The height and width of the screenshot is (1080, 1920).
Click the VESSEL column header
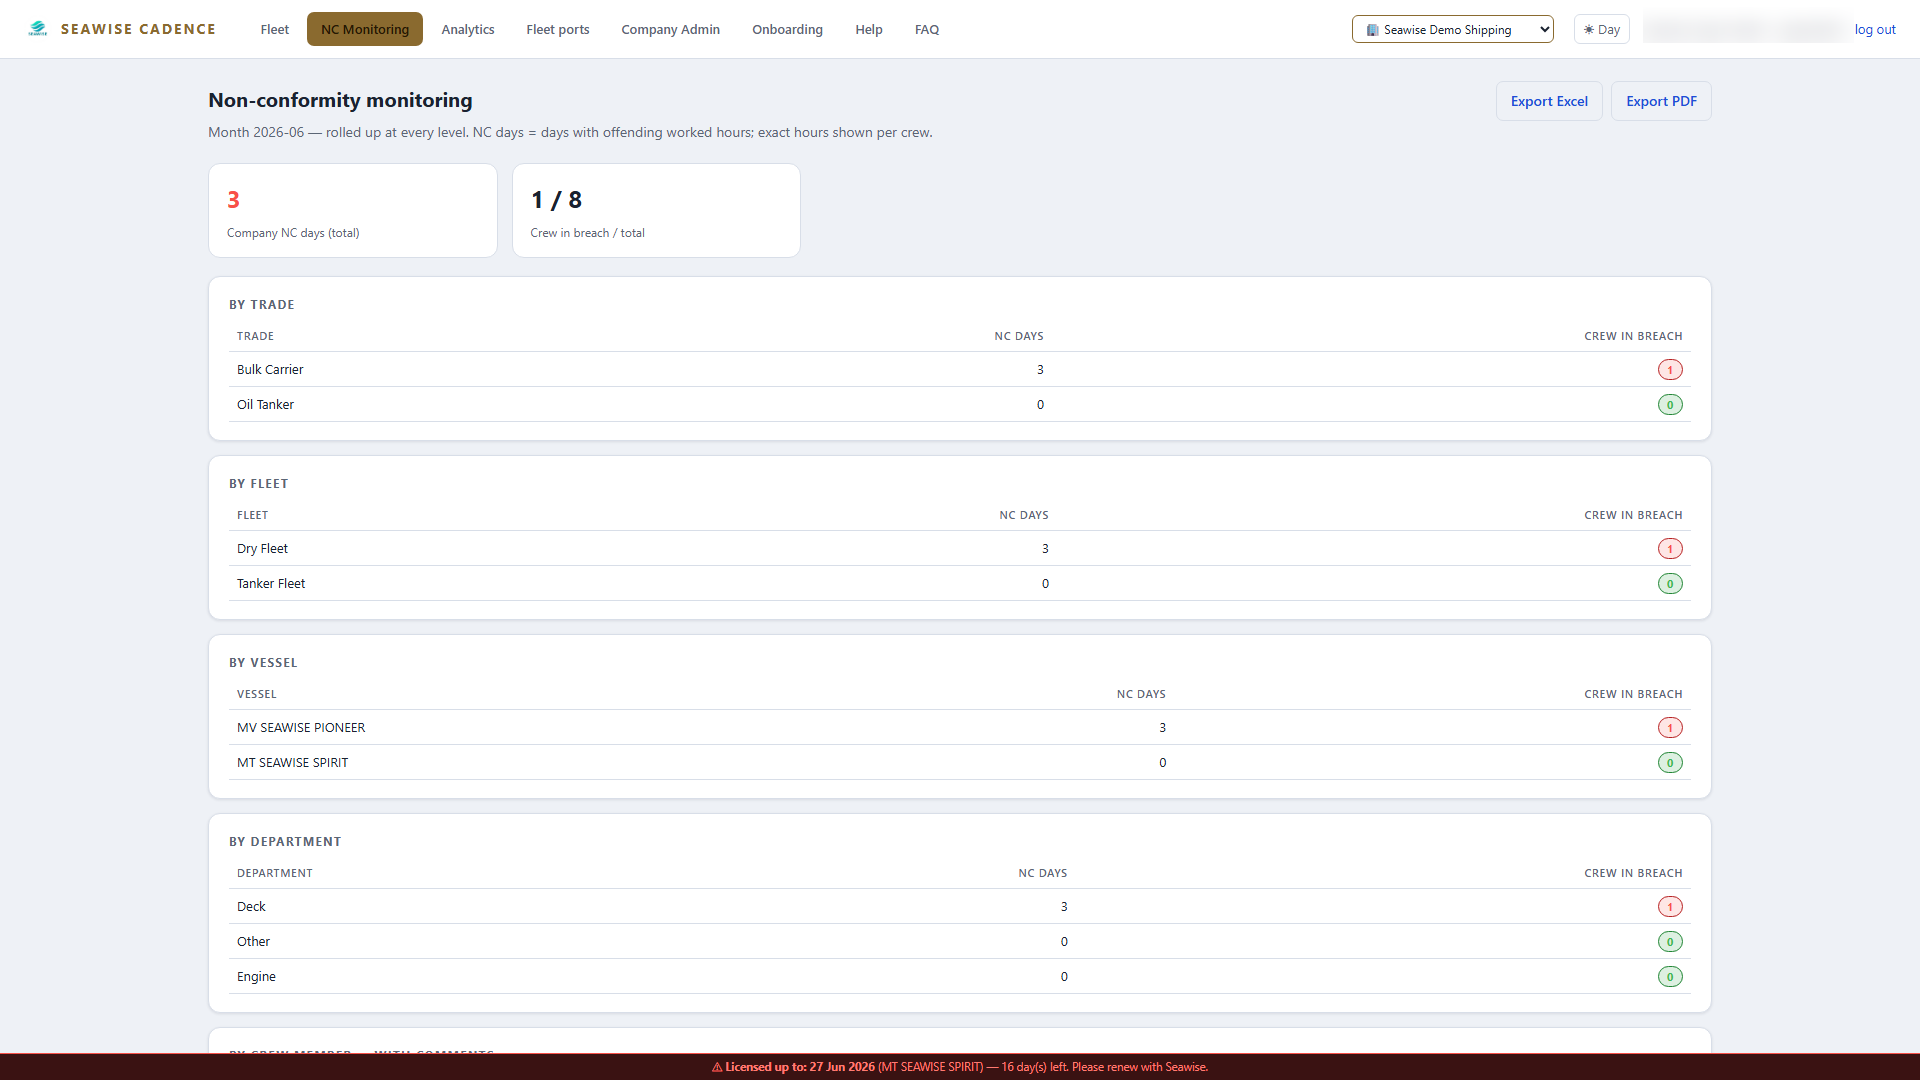coord(256,694)
